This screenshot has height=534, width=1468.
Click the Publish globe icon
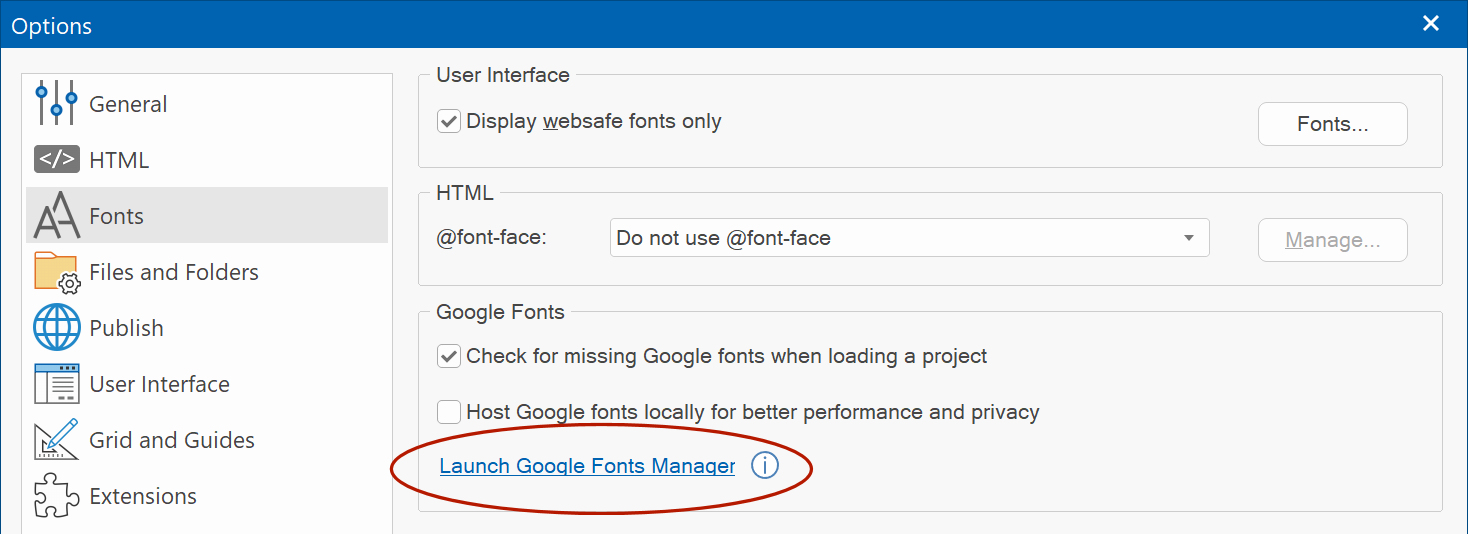coord(56,328)
